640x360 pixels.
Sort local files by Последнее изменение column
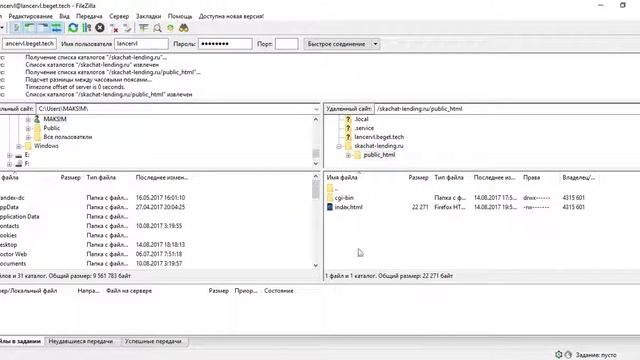(x=162, y=178)
